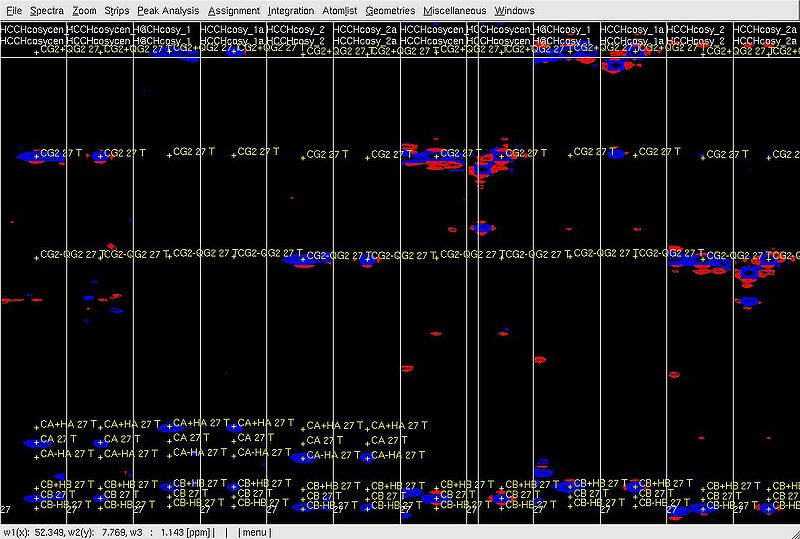
Task: Open the Windows menu
Action: (514, 10)
